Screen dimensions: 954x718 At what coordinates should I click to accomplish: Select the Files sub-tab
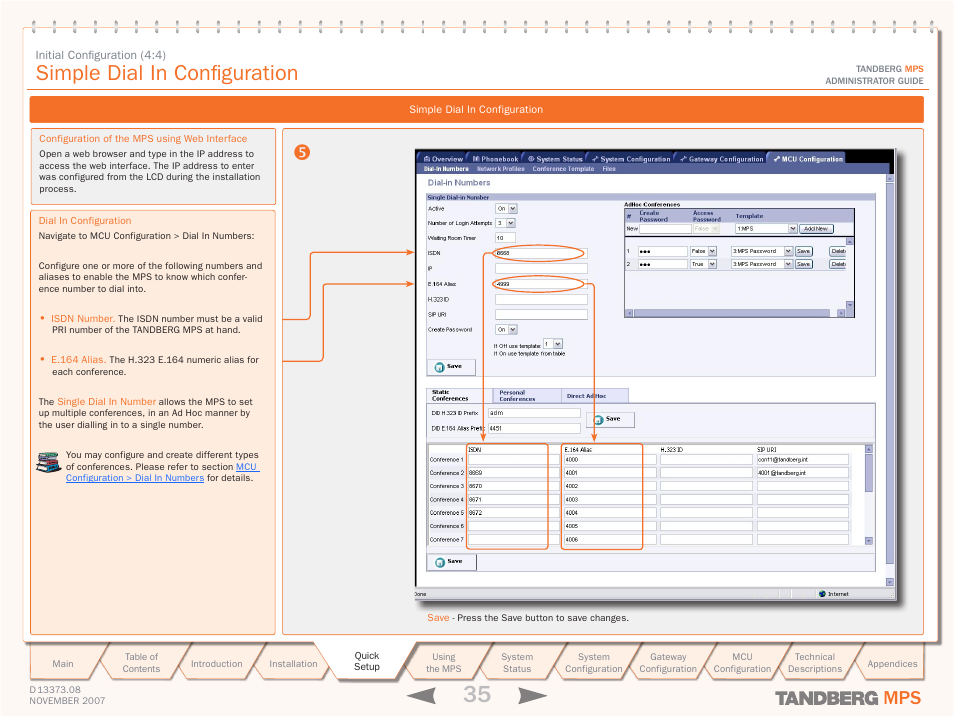609,169
